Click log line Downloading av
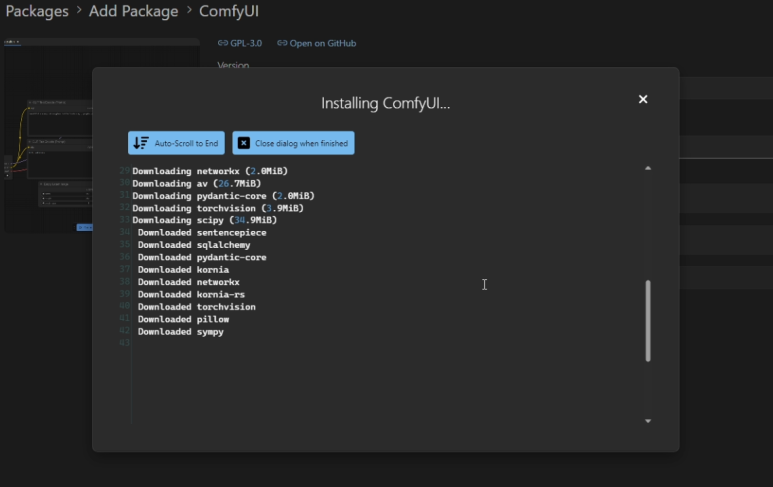The width and height of the screenshot is (773, 487). pos(197,183)
